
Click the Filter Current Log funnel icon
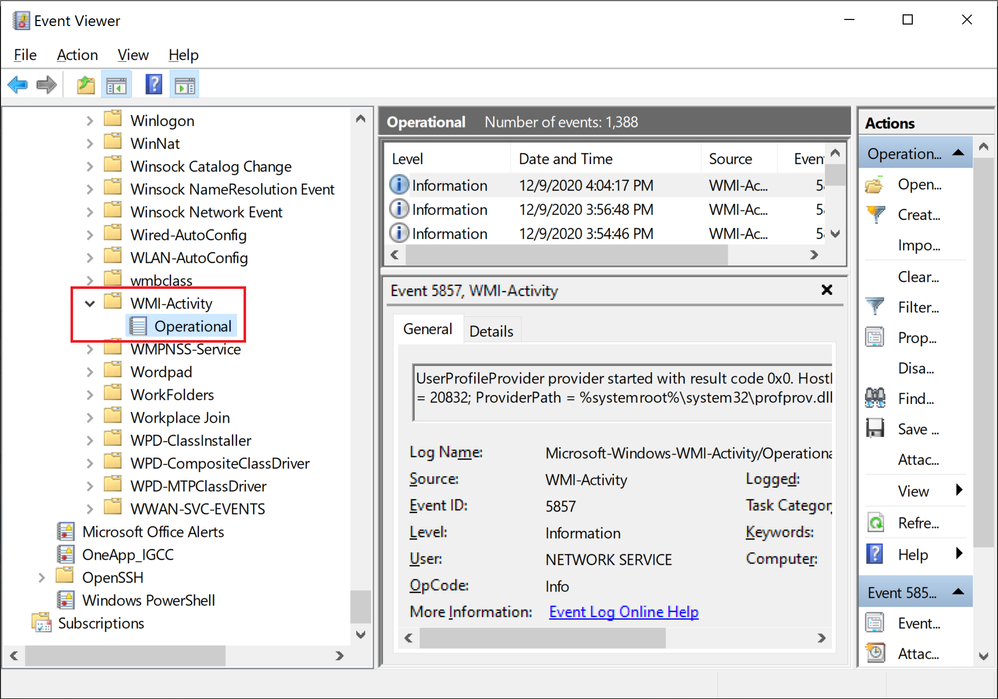tap(875, 307)
